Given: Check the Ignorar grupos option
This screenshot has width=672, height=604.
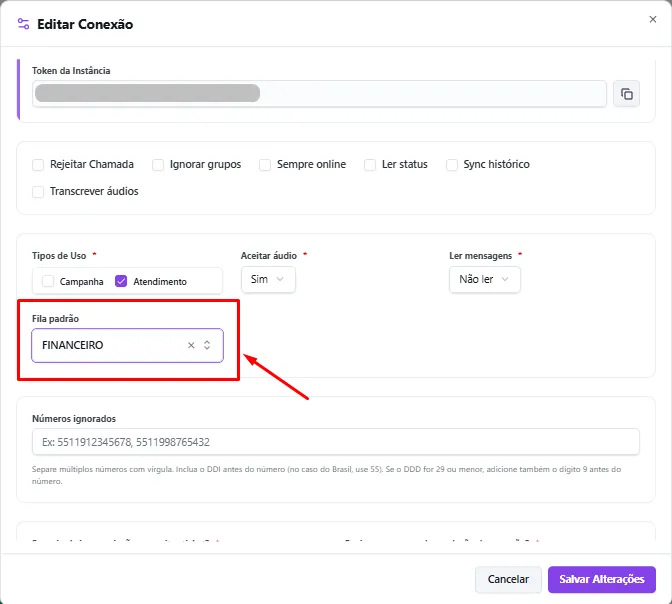Looking at the screenshot, I should (158, 165).
